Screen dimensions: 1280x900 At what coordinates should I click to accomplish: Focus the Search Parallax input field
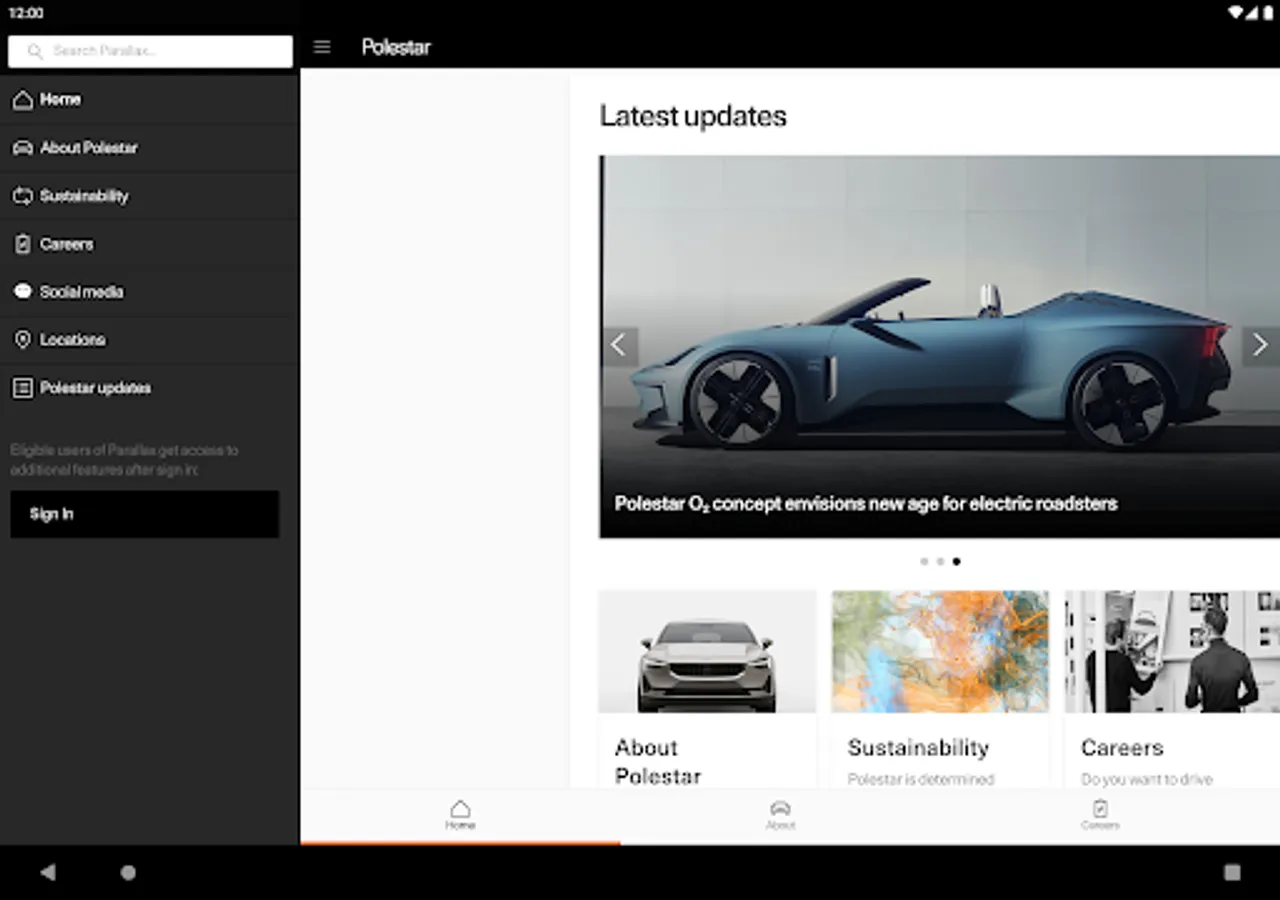coord(150,51)
